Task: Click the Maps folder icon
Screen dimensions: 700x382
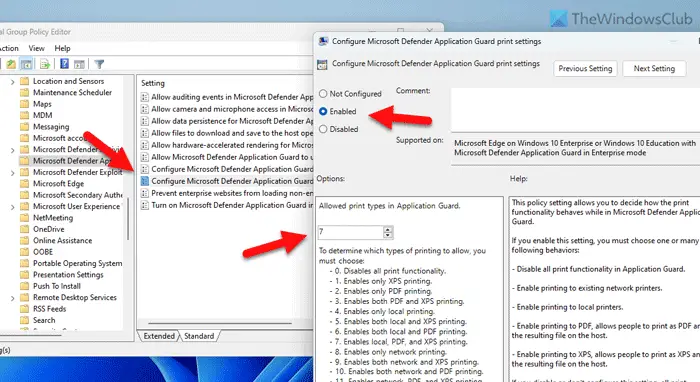Action: [25, 104]
